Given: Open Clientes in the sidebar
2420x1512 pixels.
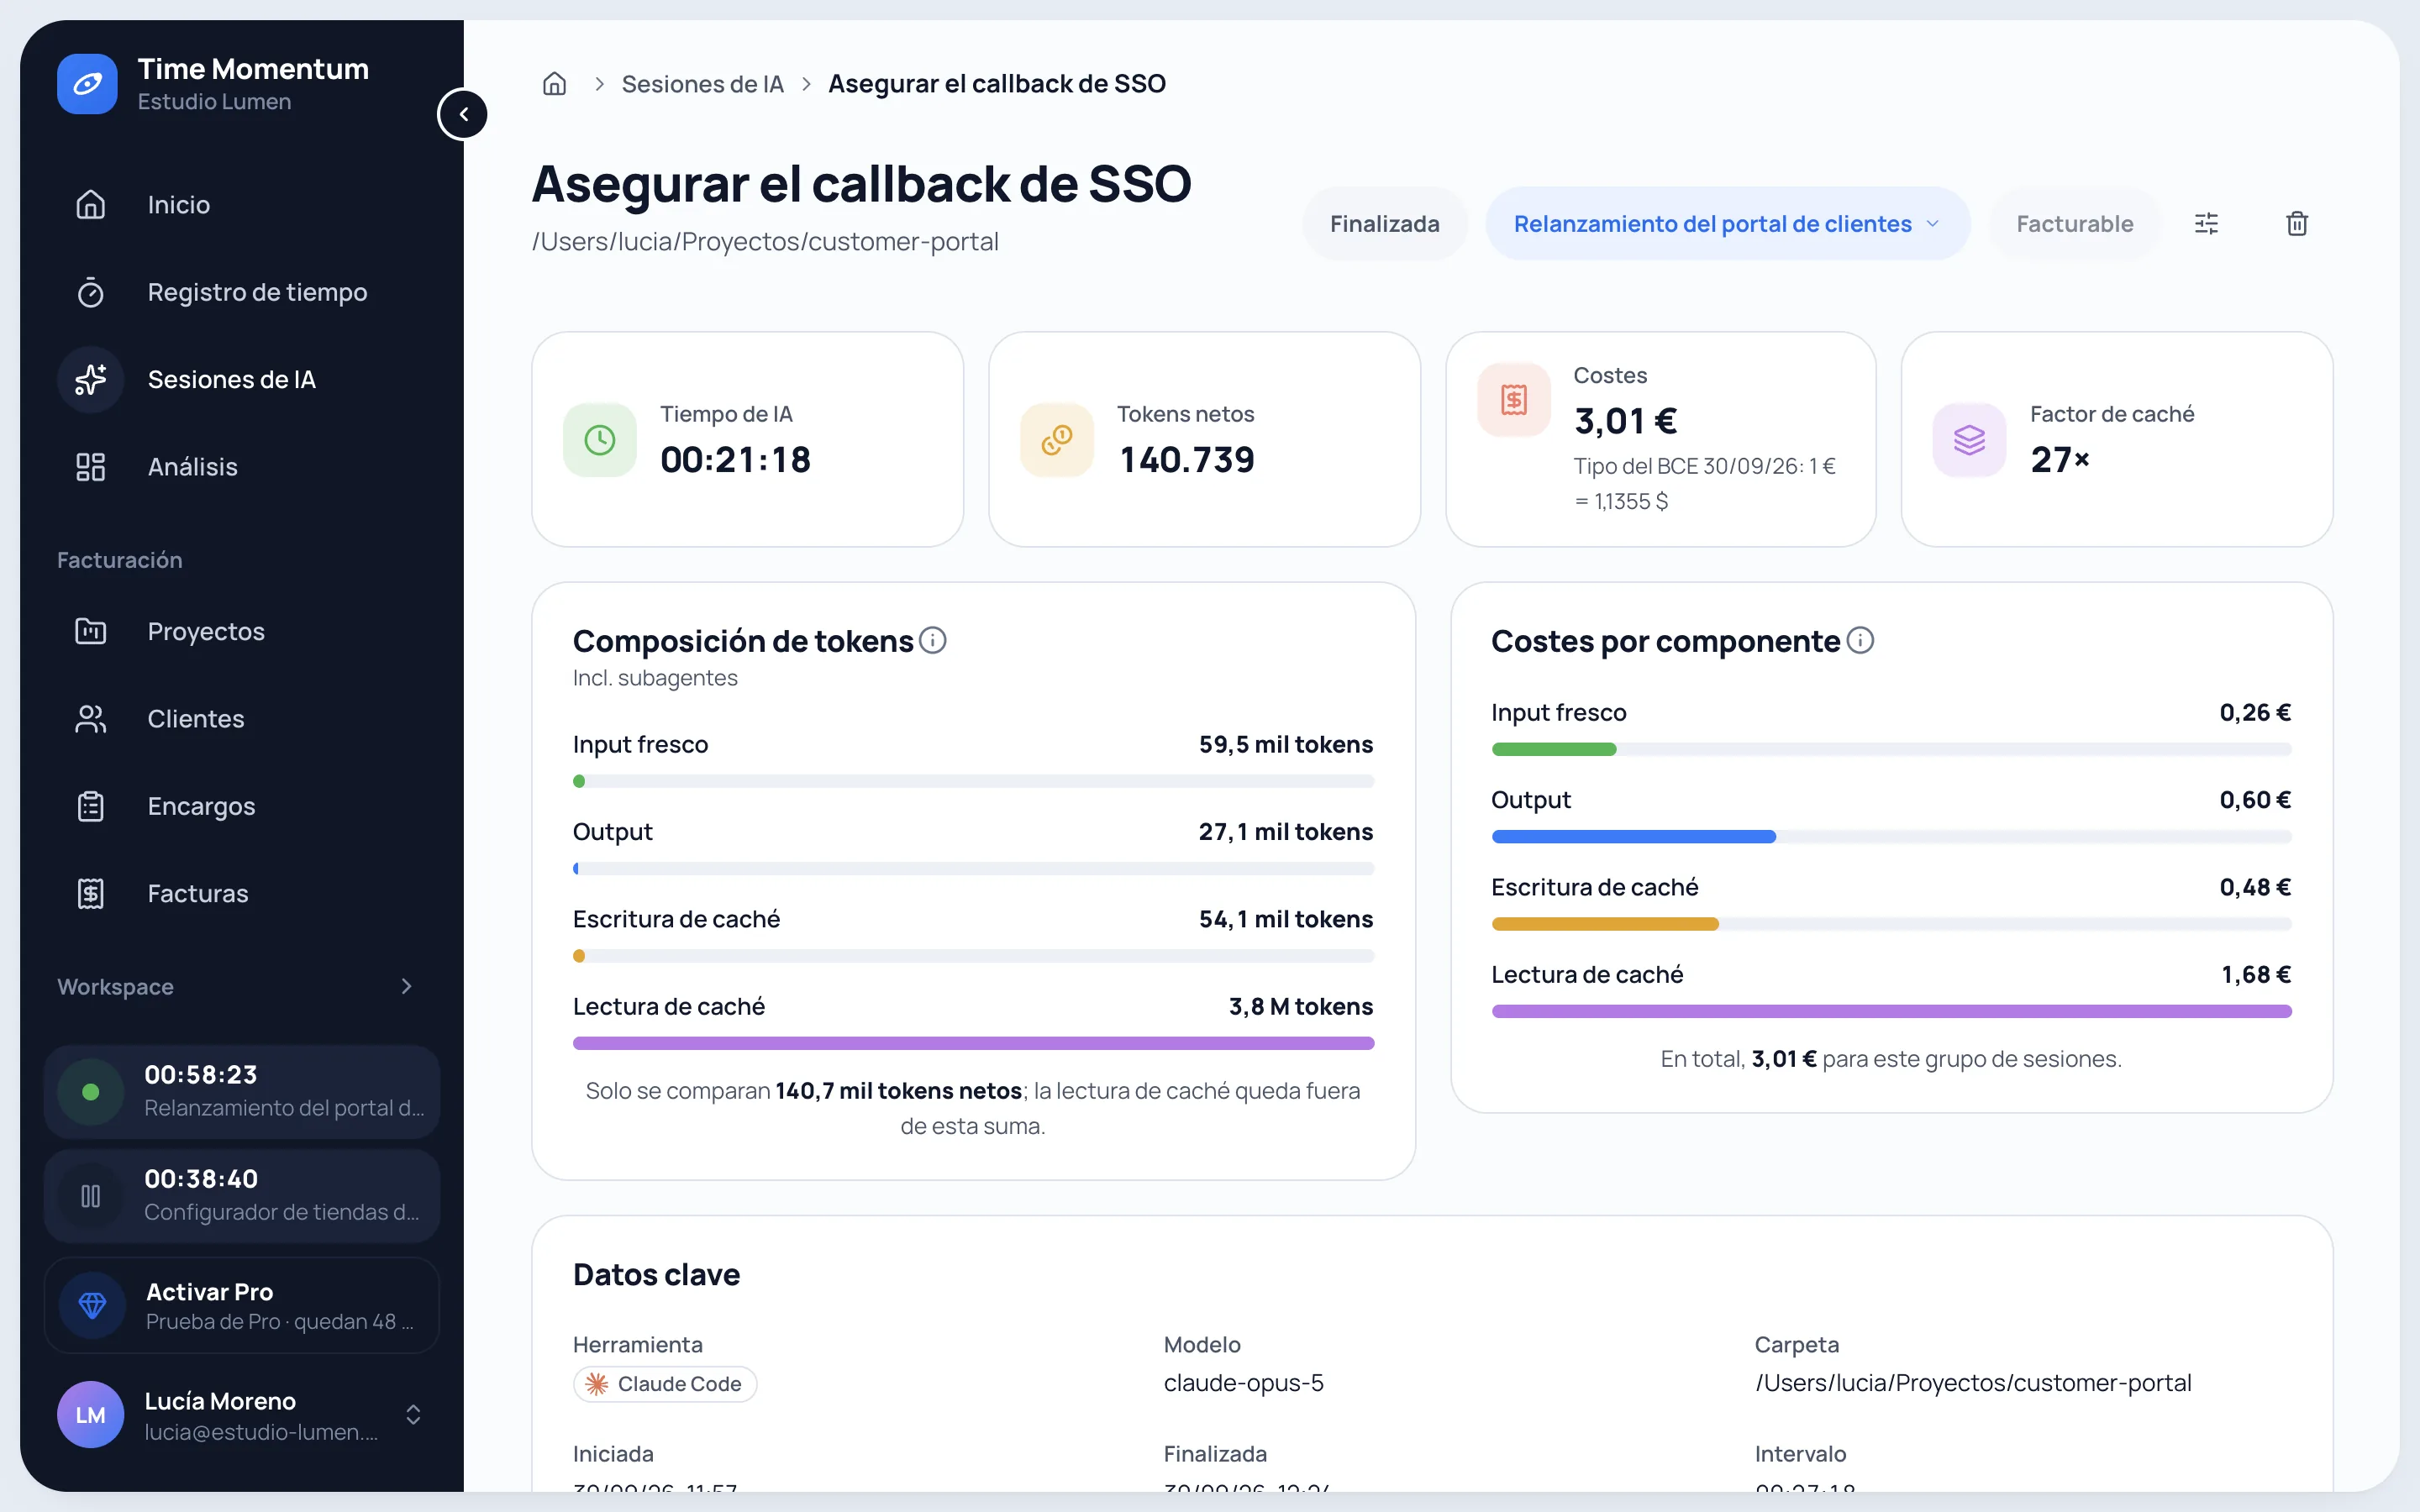Looking at the screenshot, I should click(242, 719).
